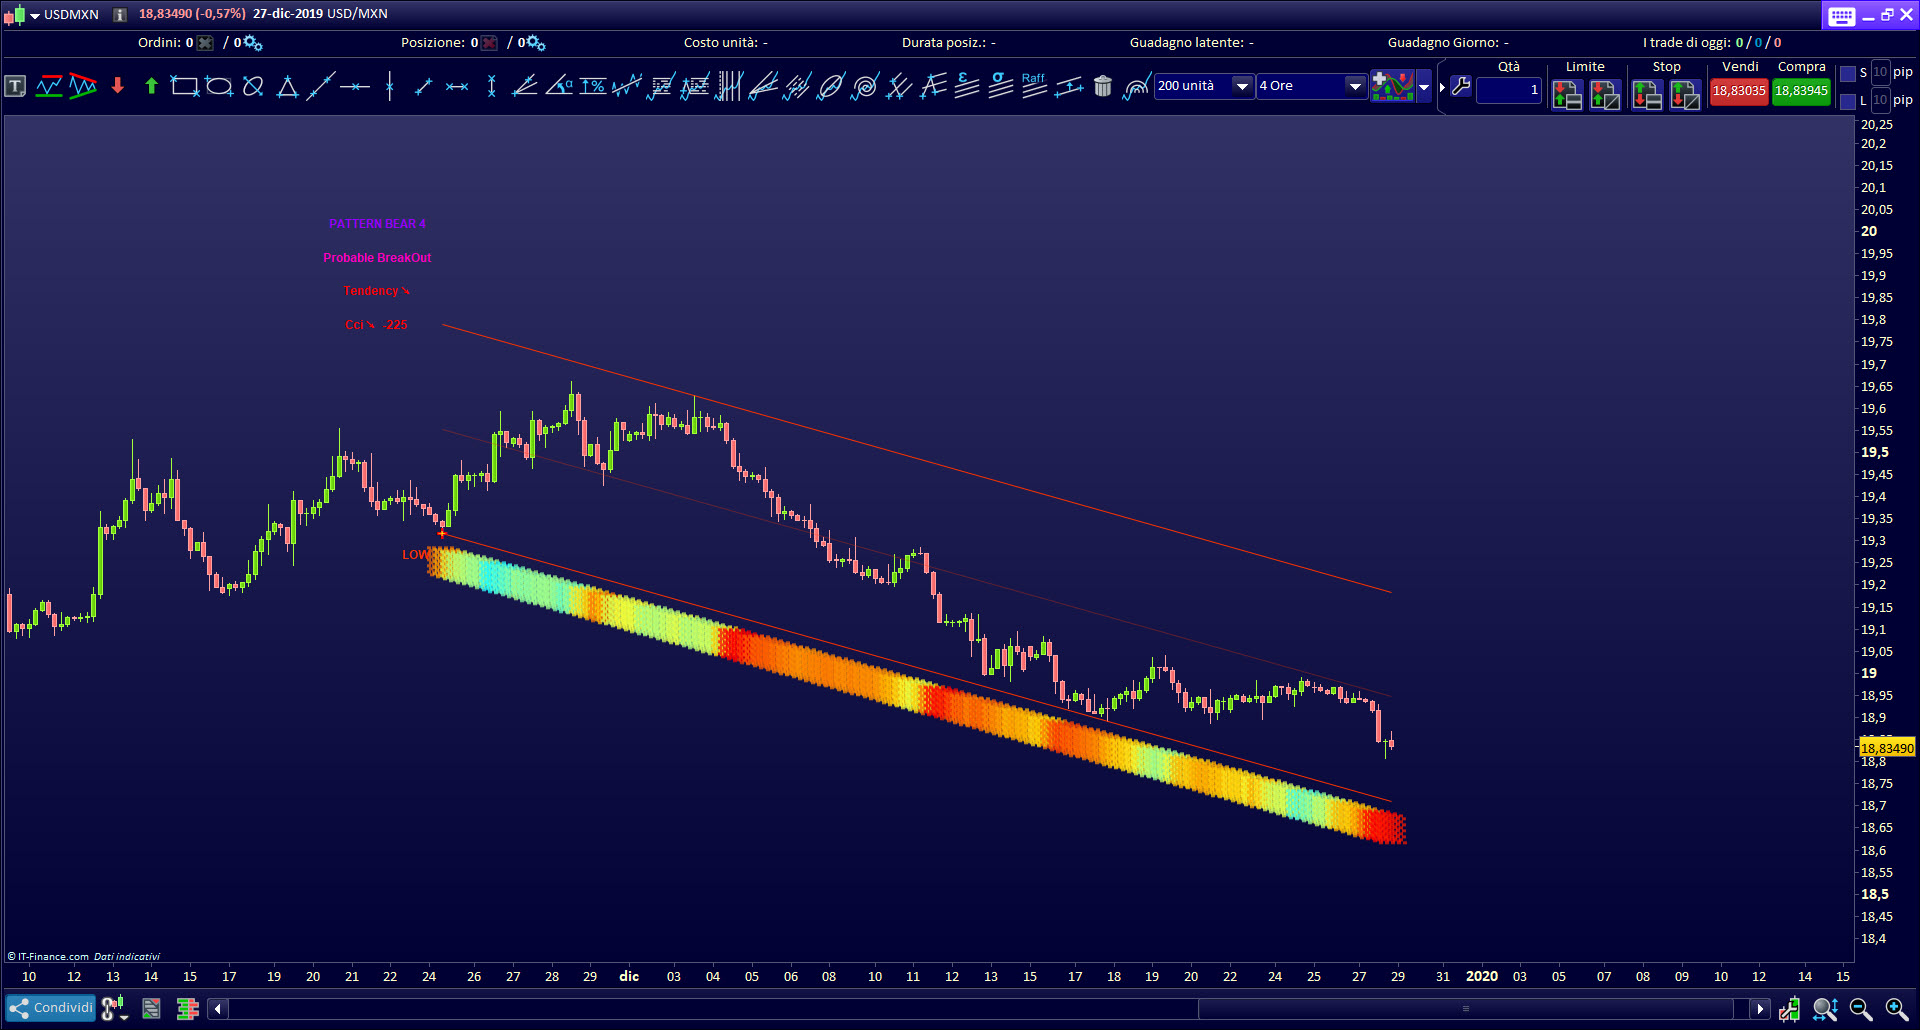The height and width of the screenshot is (1030, 1920).
Task: Toggle the S pip checkbox
Action: click(x=1848, y=73)
